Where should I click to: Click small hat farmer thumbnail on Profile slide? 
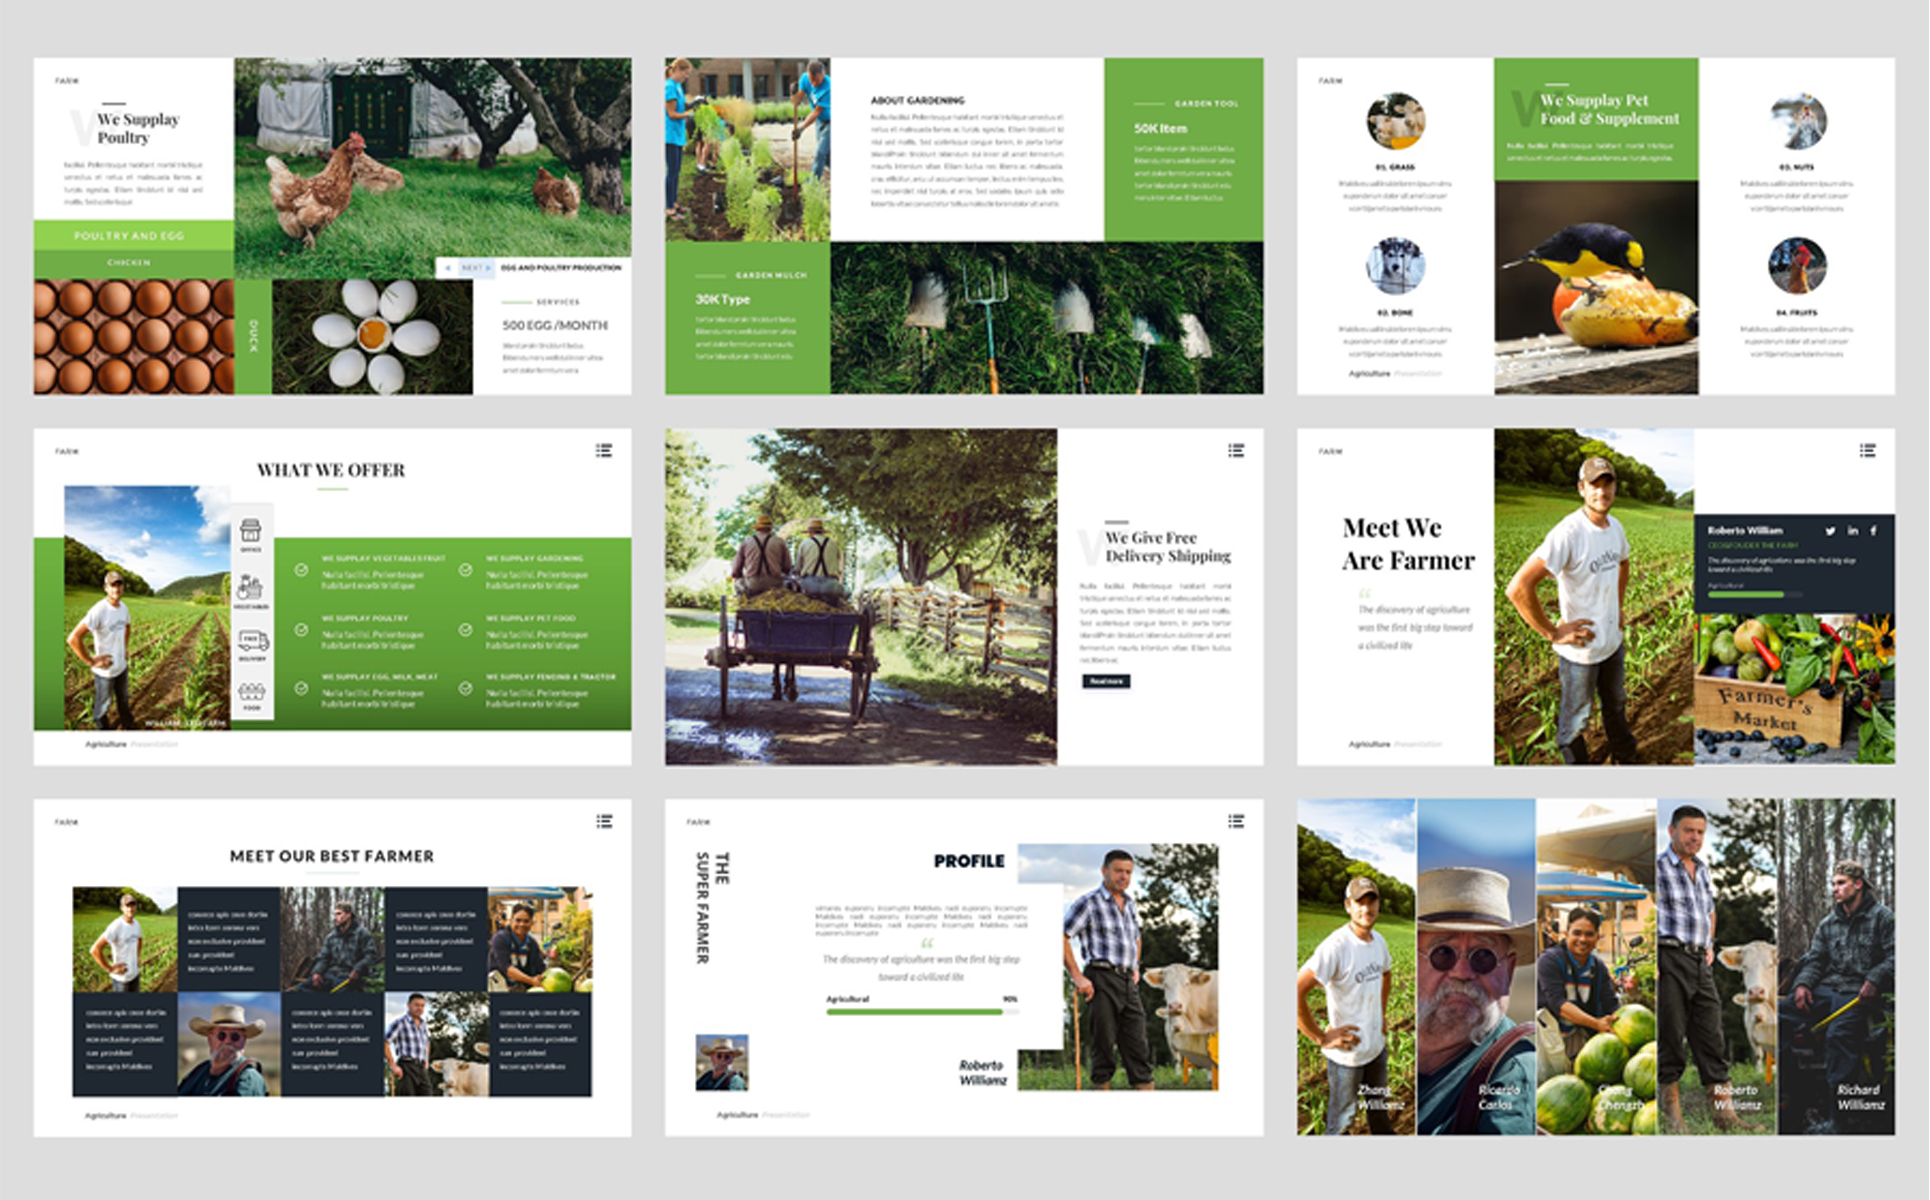721,1062
